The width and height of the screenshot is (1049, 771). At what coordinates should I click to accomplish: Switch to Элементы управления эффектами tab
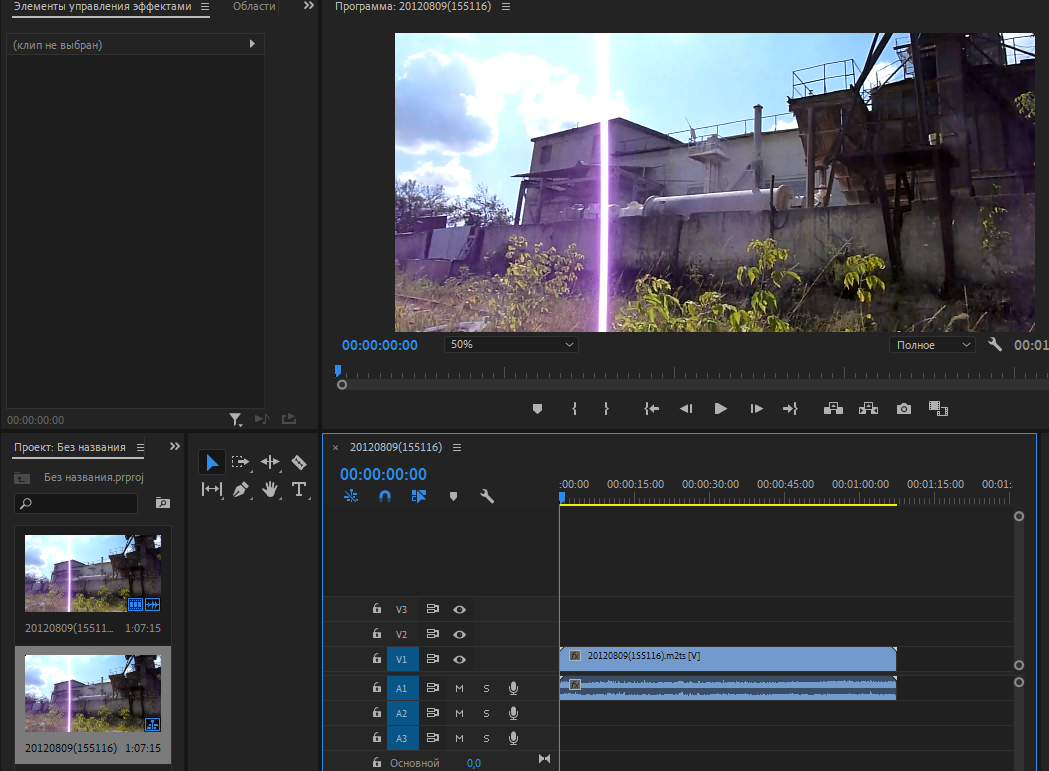[x=103, y=7]
